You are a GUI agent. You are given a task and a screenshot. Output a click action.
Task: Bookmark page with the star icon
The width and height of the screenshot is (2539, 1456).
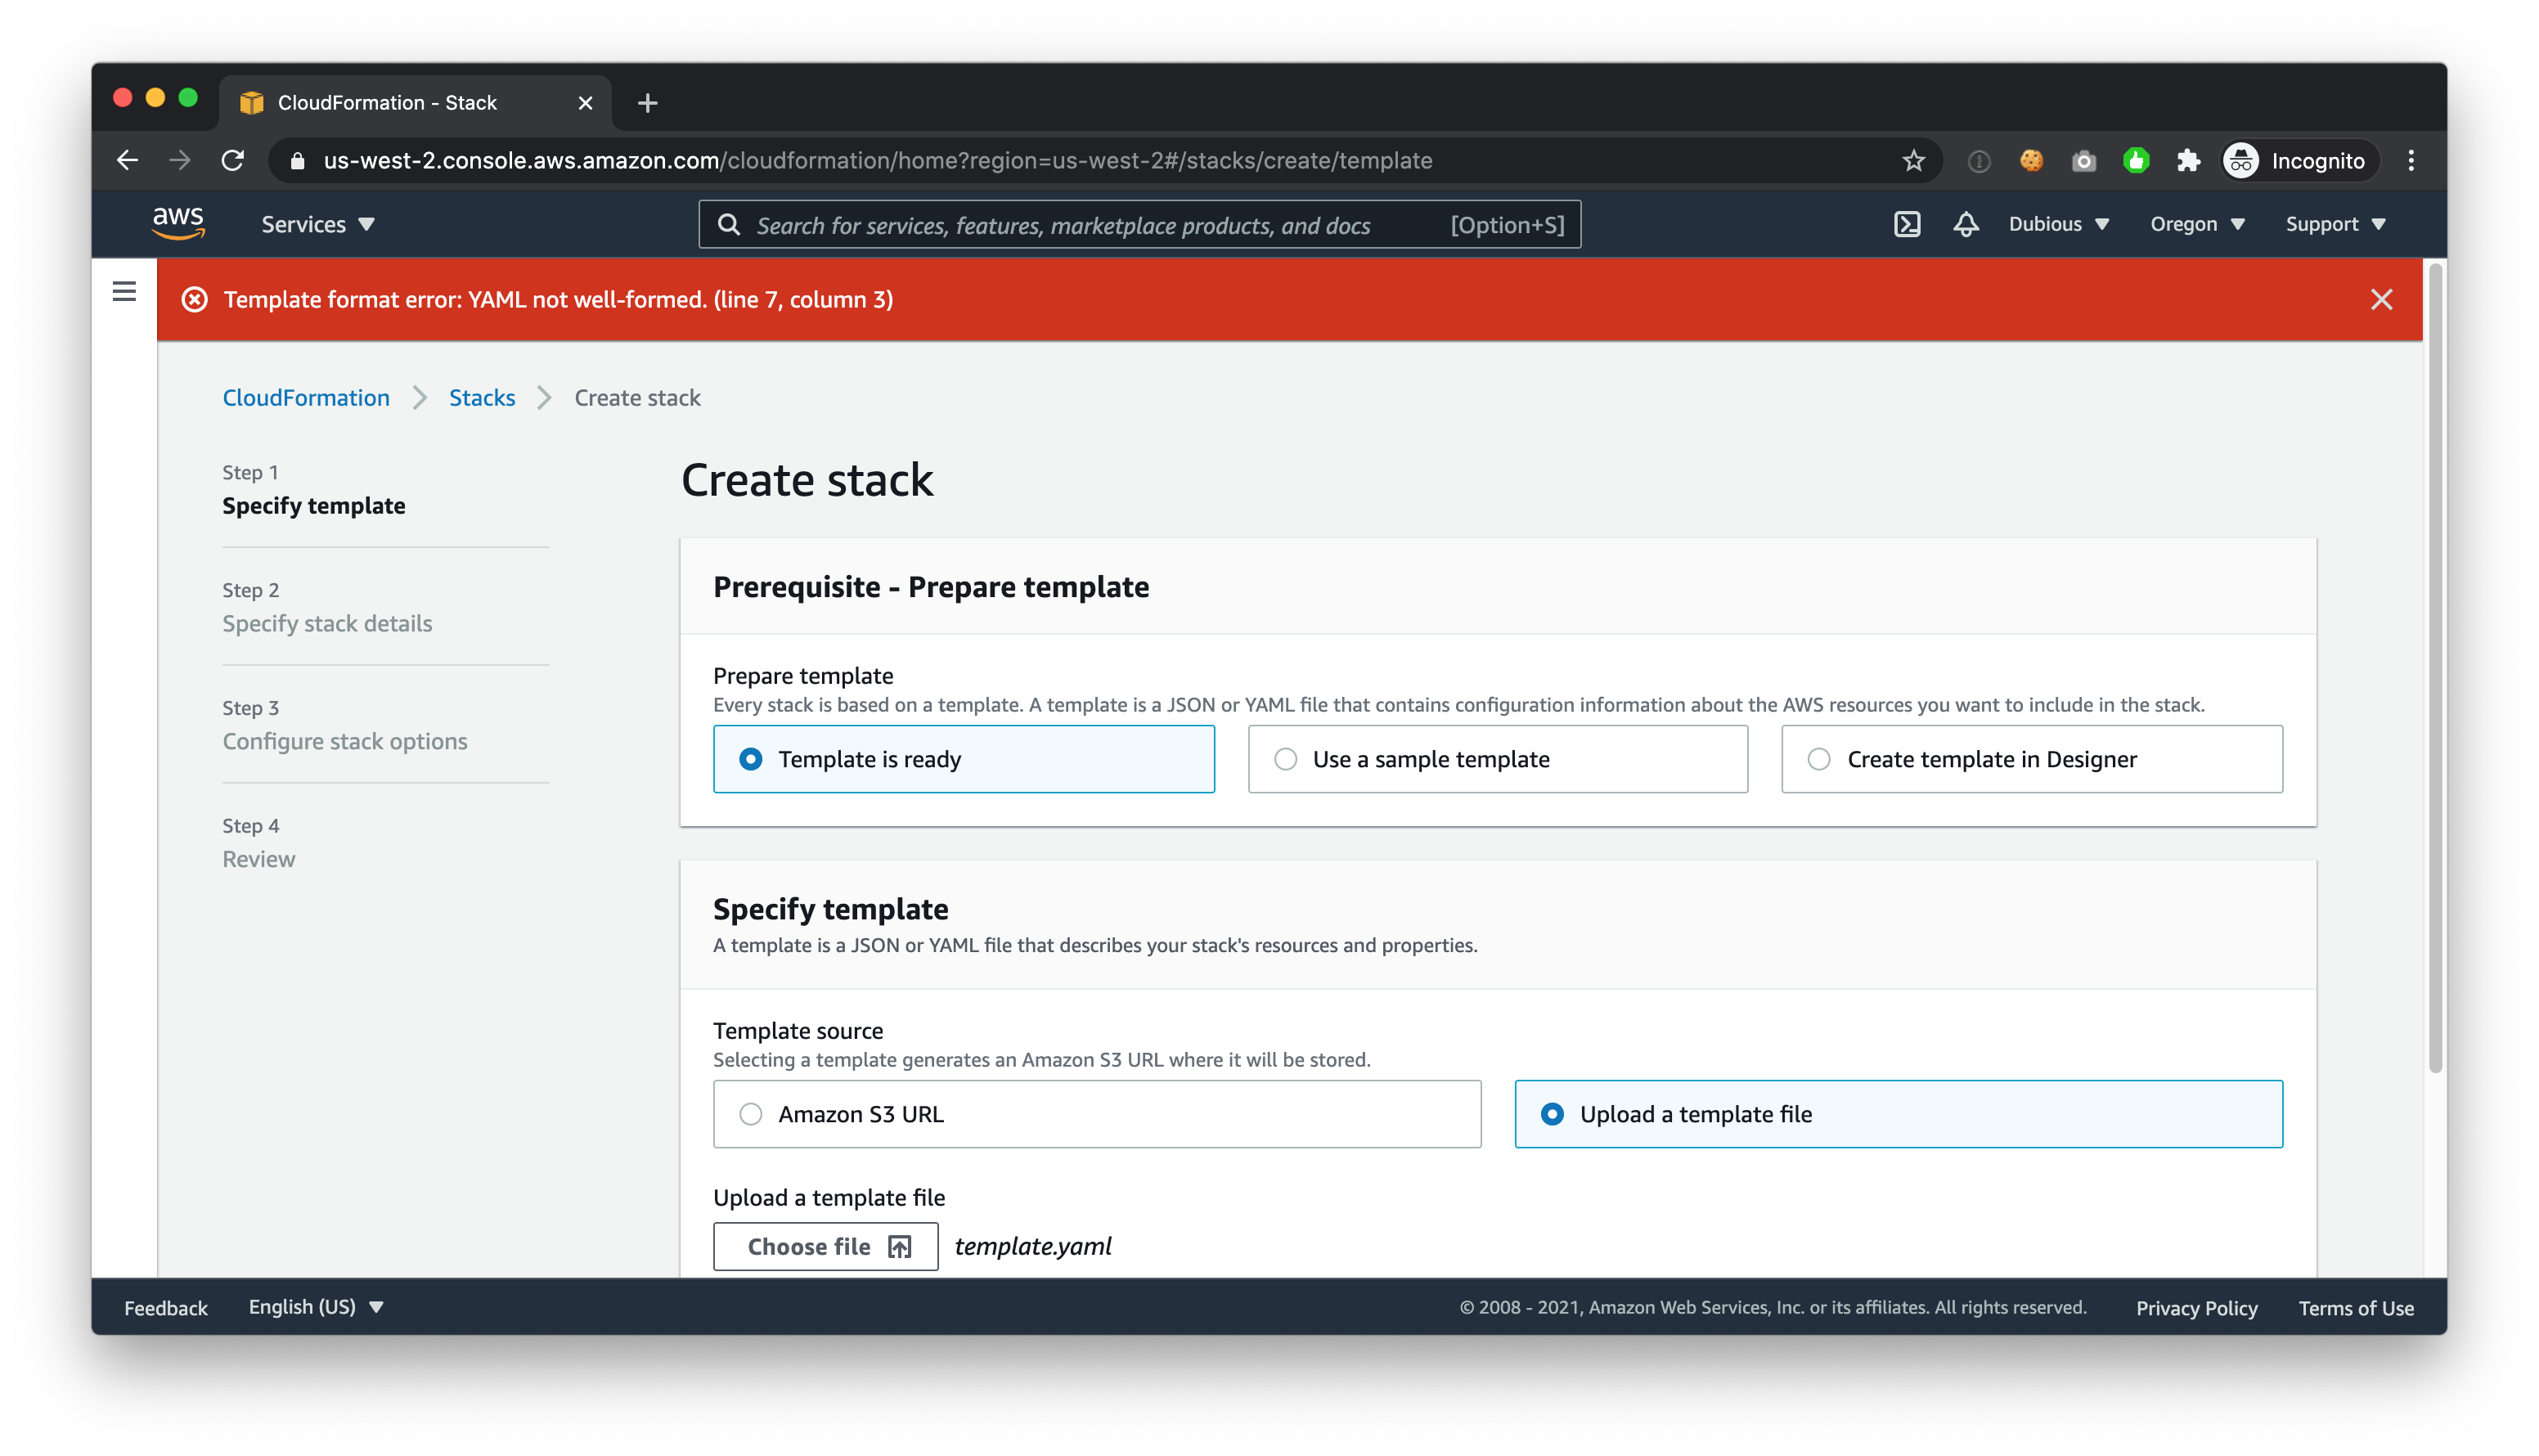(x=1913, y=161)
